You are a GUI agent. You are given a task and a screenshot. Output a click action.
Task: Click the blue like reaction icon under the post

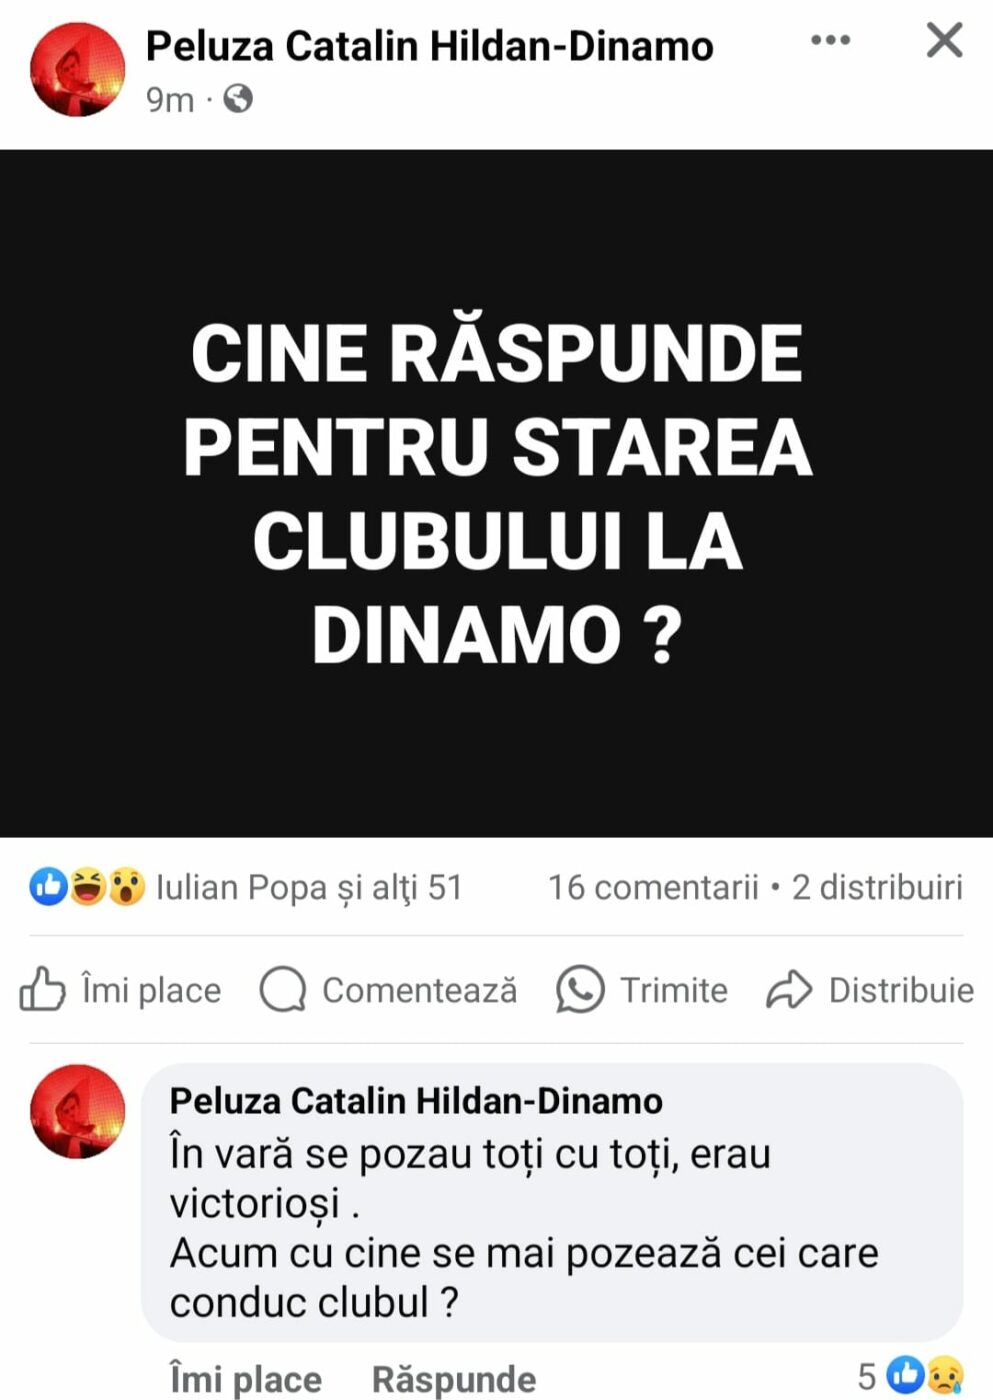pos(48,886)
